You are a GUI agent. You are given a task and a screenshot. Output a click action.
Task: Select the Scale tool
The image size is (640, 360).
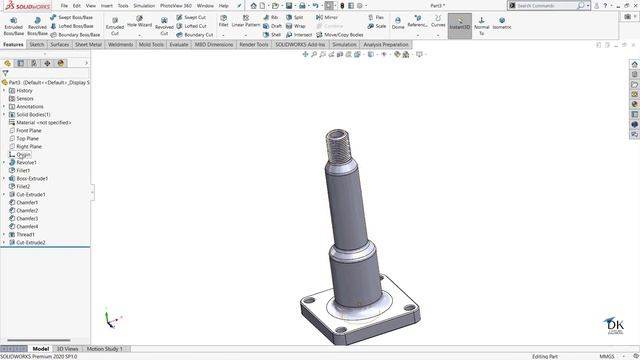tap(377, 26)
